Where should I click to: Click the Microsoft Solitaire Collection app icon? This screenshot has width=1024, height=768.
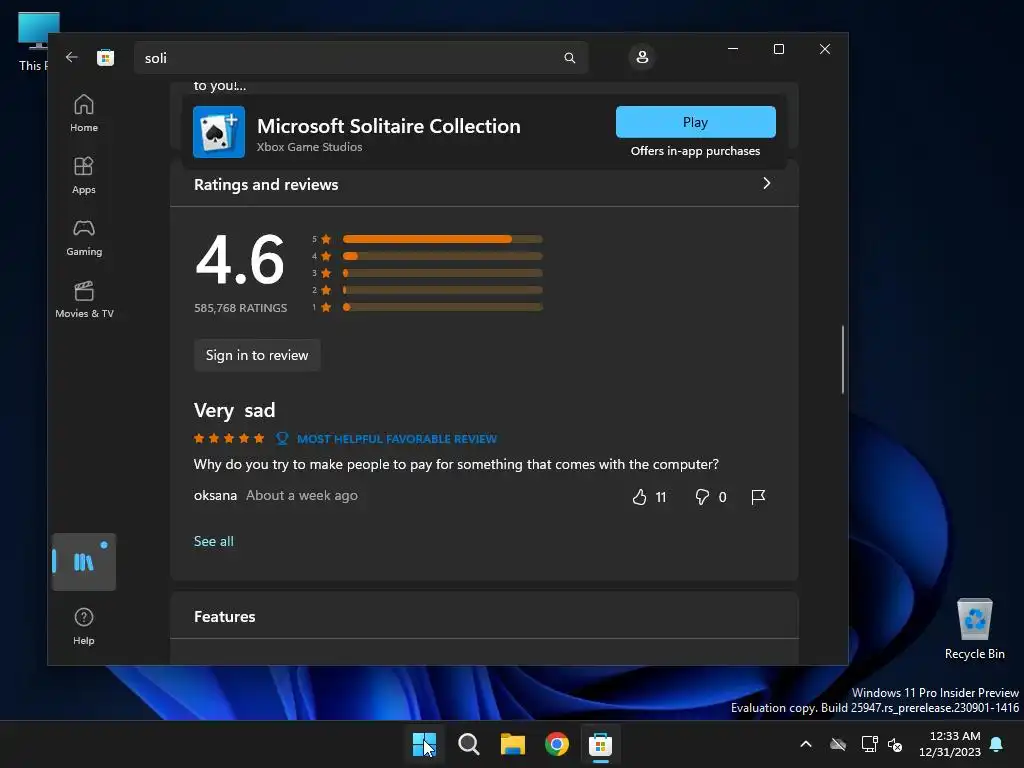pyautogui.click(x=219, y=132)
